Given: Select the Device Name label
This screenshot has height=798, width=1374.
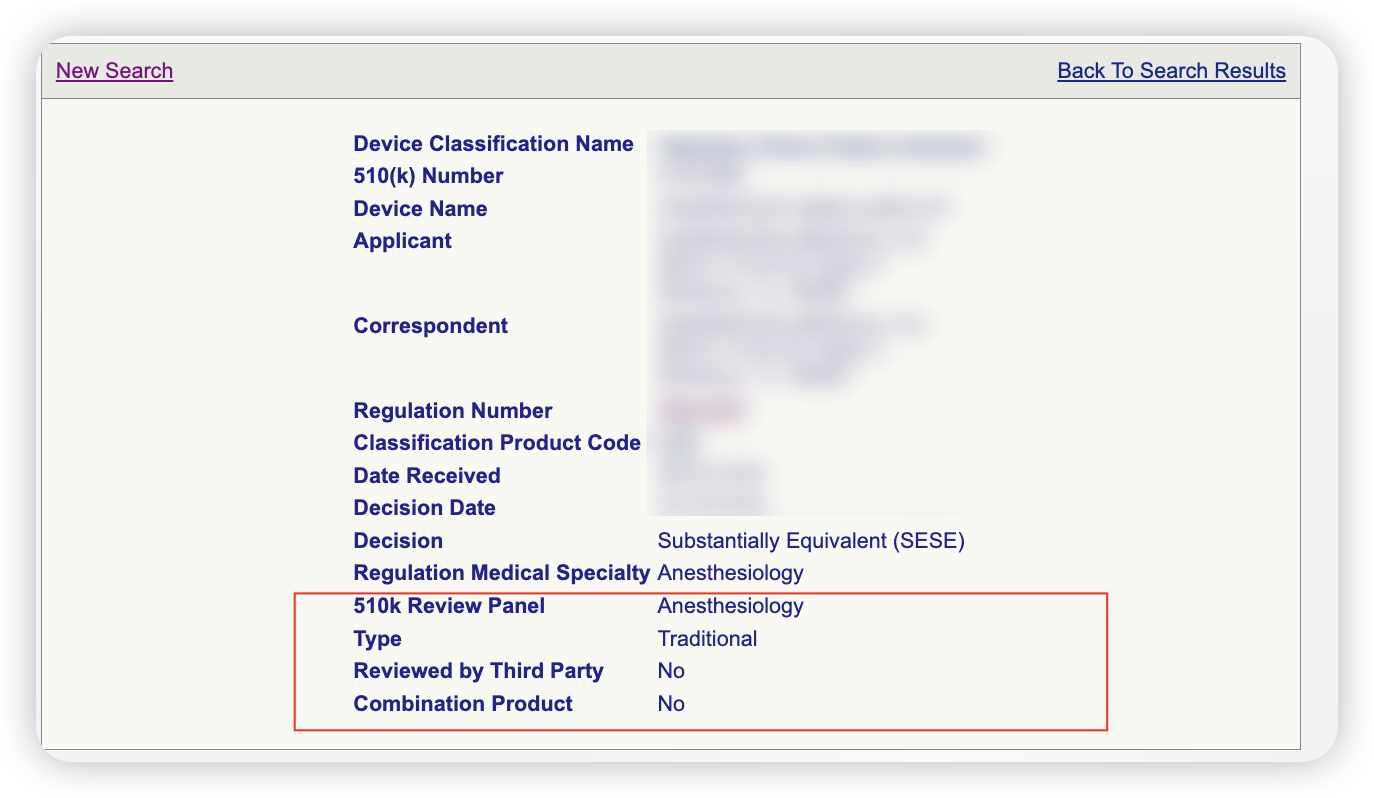Looking at the screenshot, I should pos(420,208).
